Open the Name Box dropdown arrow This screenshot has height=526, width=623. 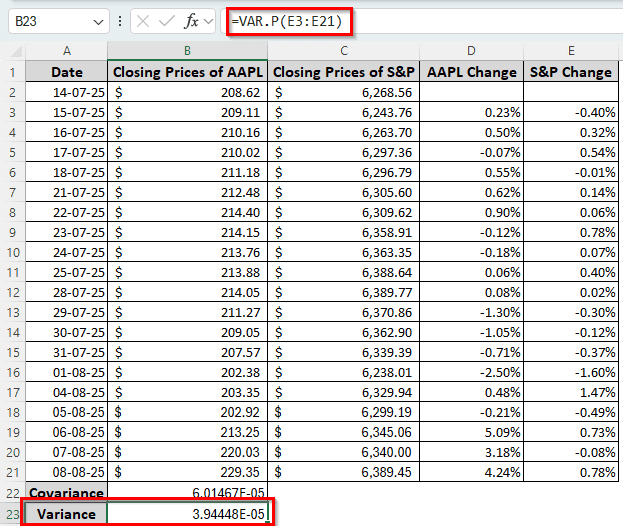coord(98,20)
